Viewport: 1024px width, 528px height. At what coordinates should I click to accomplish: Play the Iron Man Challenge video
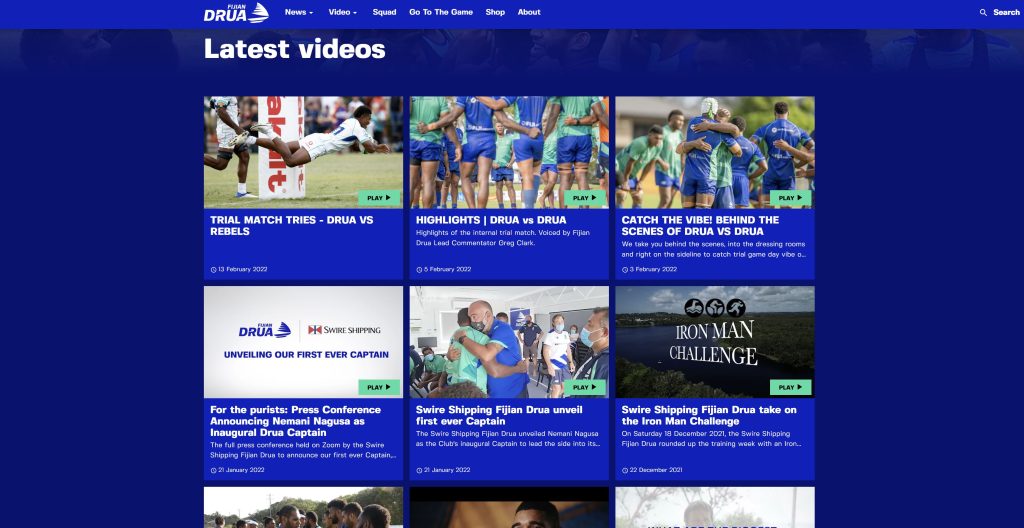[x=790, y=388]
